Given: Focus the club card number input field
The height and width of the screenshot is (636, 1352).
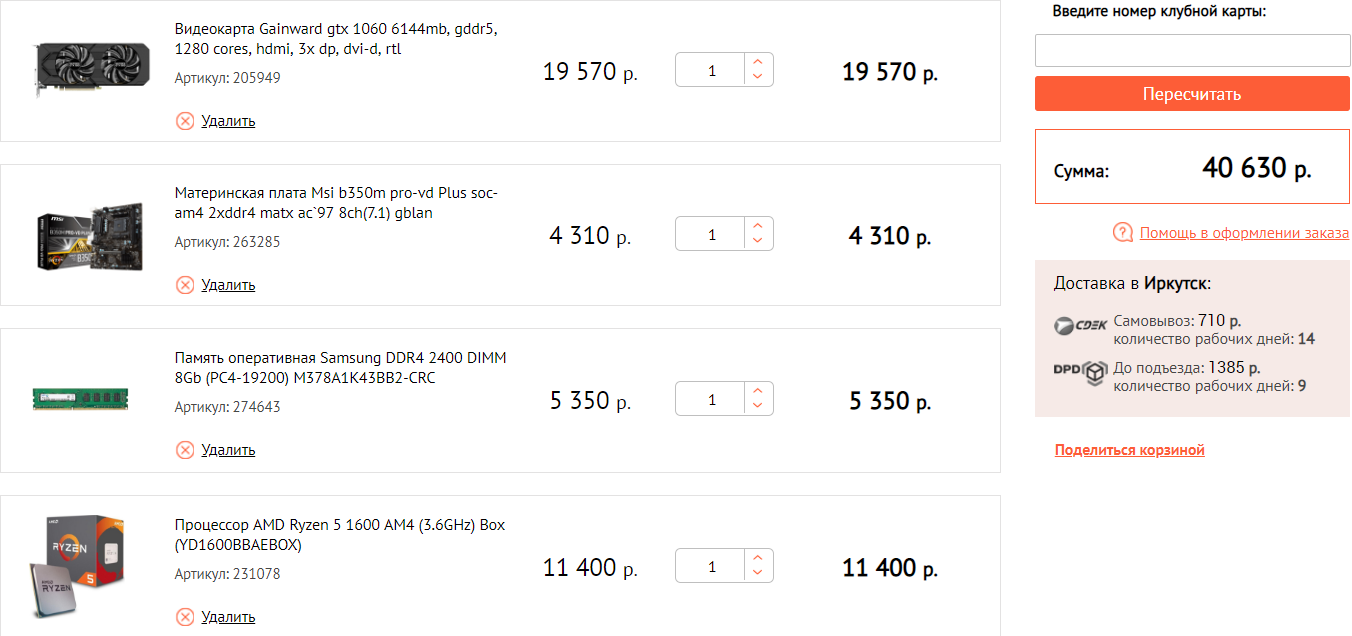Looking at the screenshot, I should coord(1192,51).
